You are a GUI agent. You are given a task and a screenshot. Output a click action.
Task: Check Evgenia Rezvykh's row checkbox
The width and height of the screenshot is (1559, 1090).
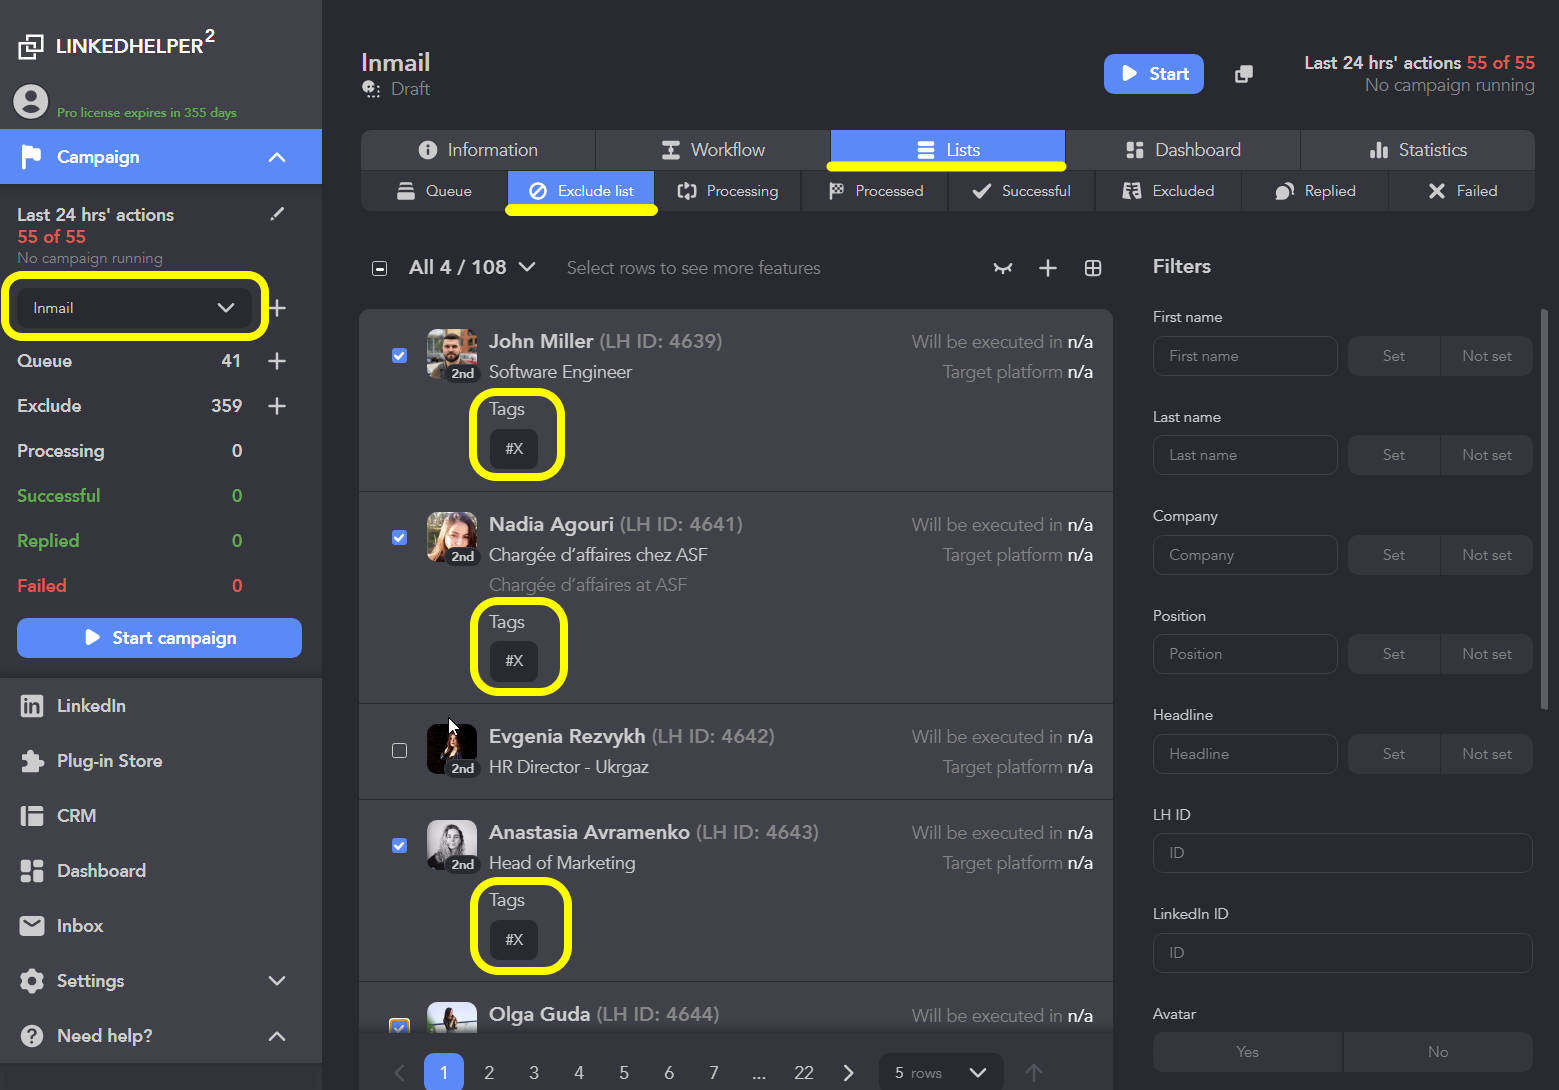click(x=400, y=750)
